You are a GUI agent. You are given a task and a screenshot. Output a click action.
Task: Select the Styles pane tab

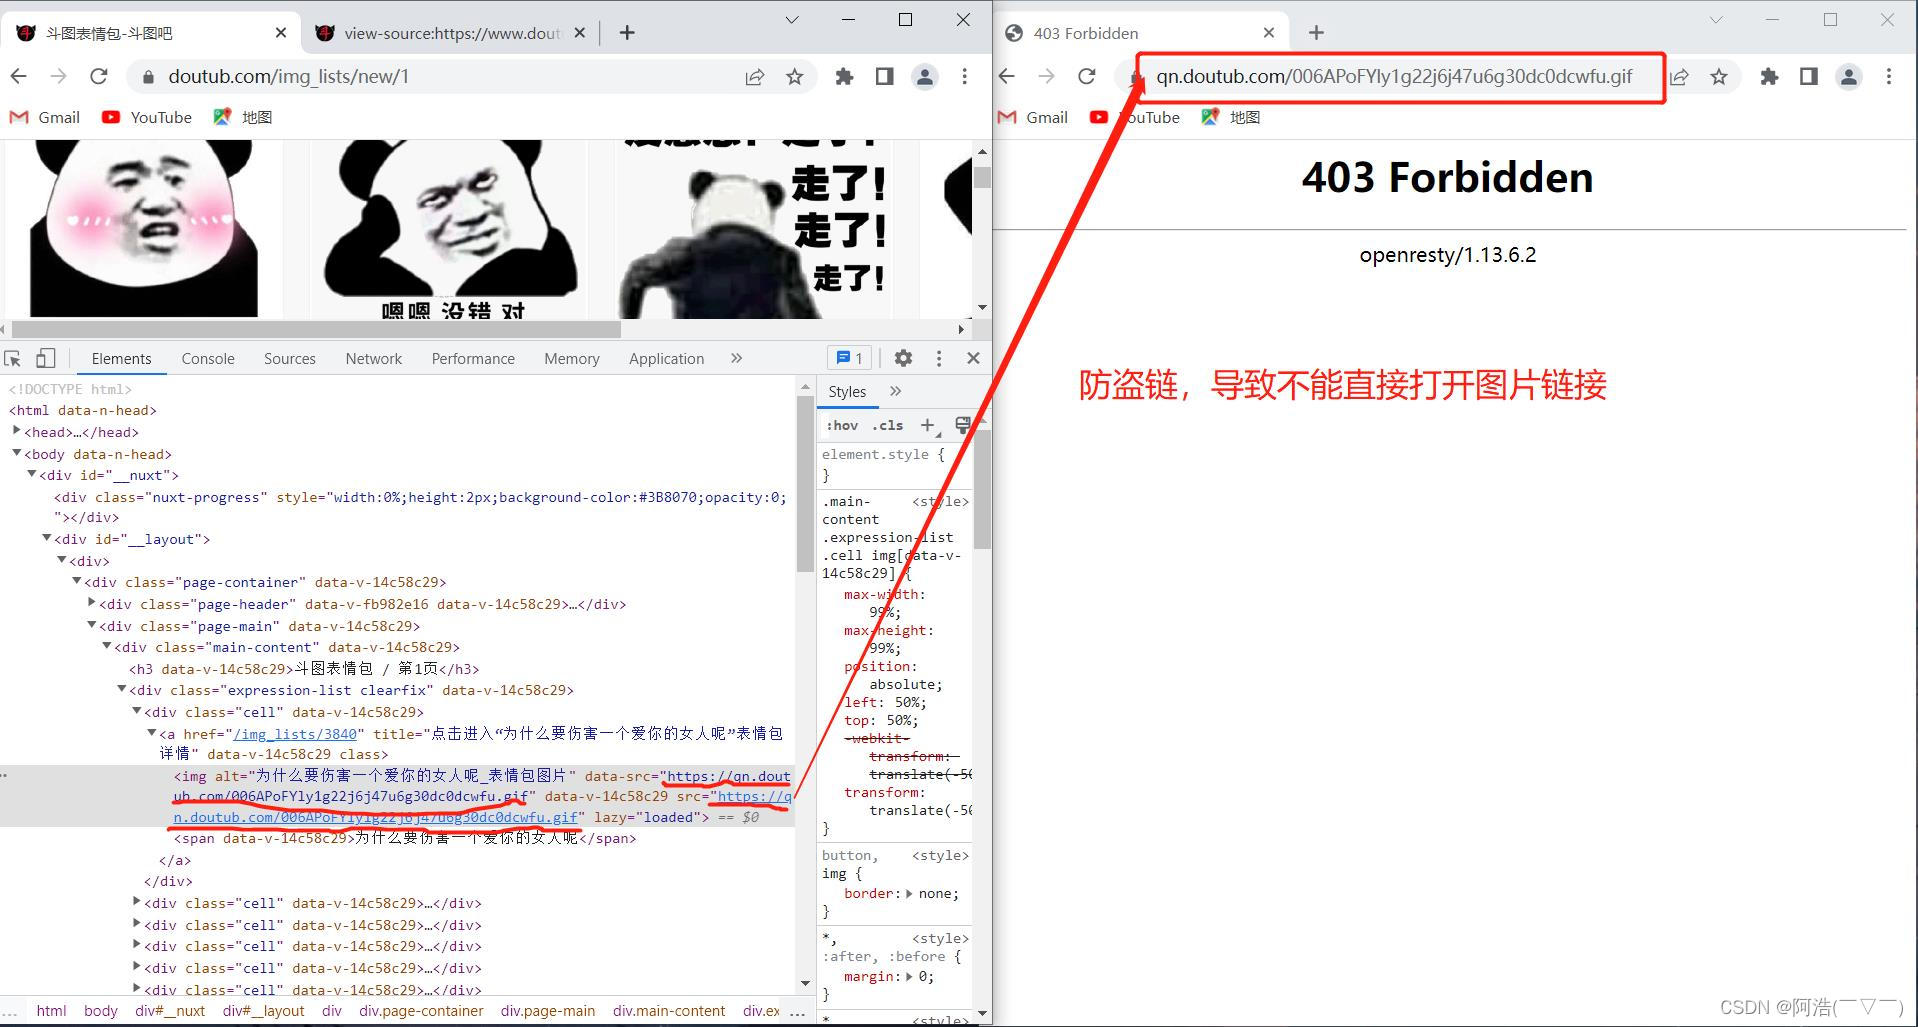[847, 392]
